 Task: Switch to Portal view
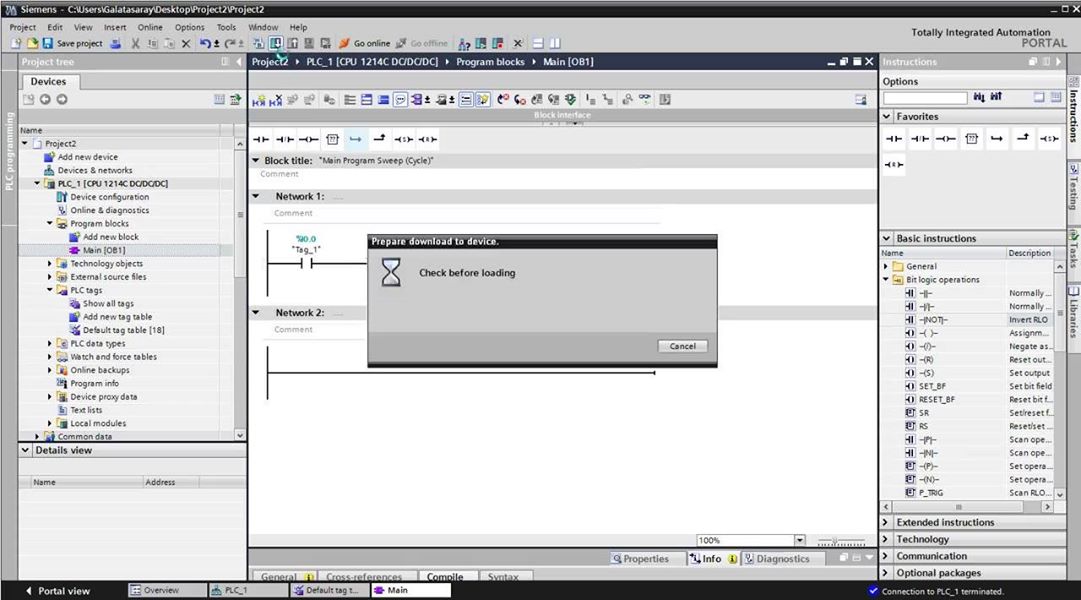(x=58, y=591)
